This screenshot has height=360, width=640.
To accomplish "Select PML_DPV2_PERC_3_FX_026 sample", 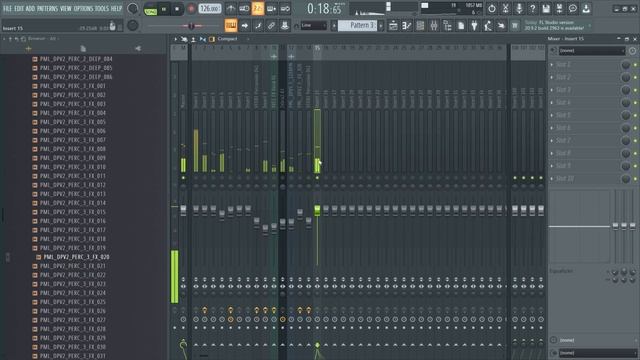I will tap(73, 311).
